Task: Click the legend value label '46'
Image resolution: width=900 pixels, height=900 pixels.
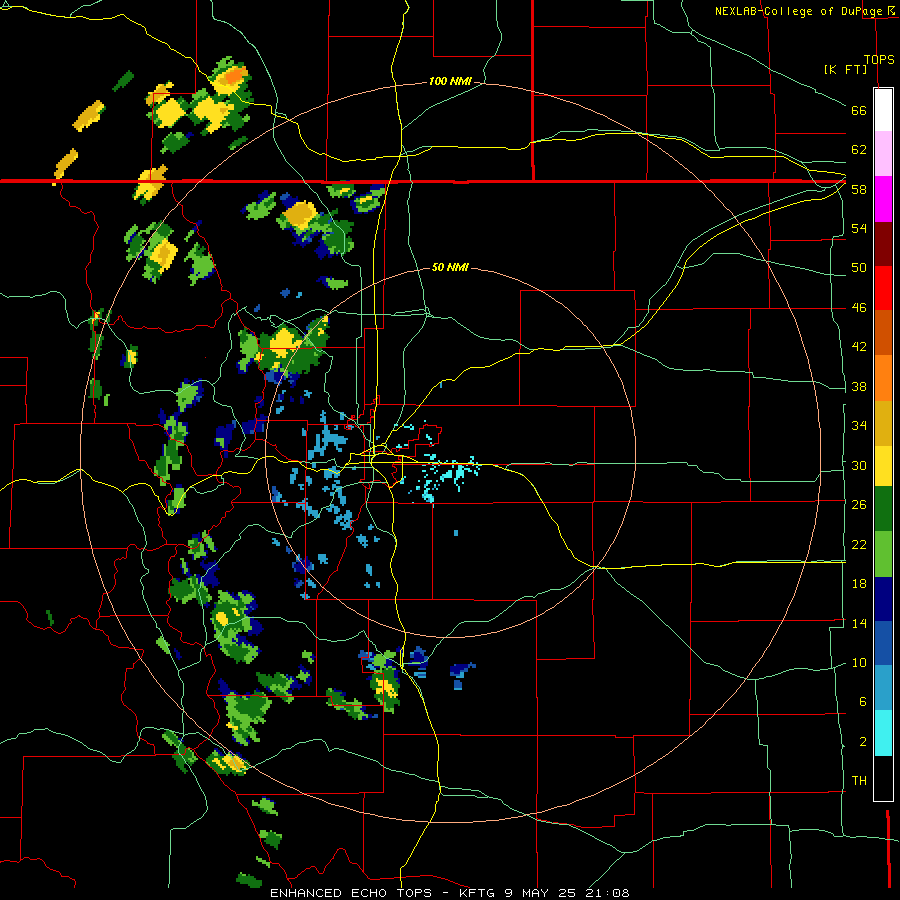Action: [859, 308]
